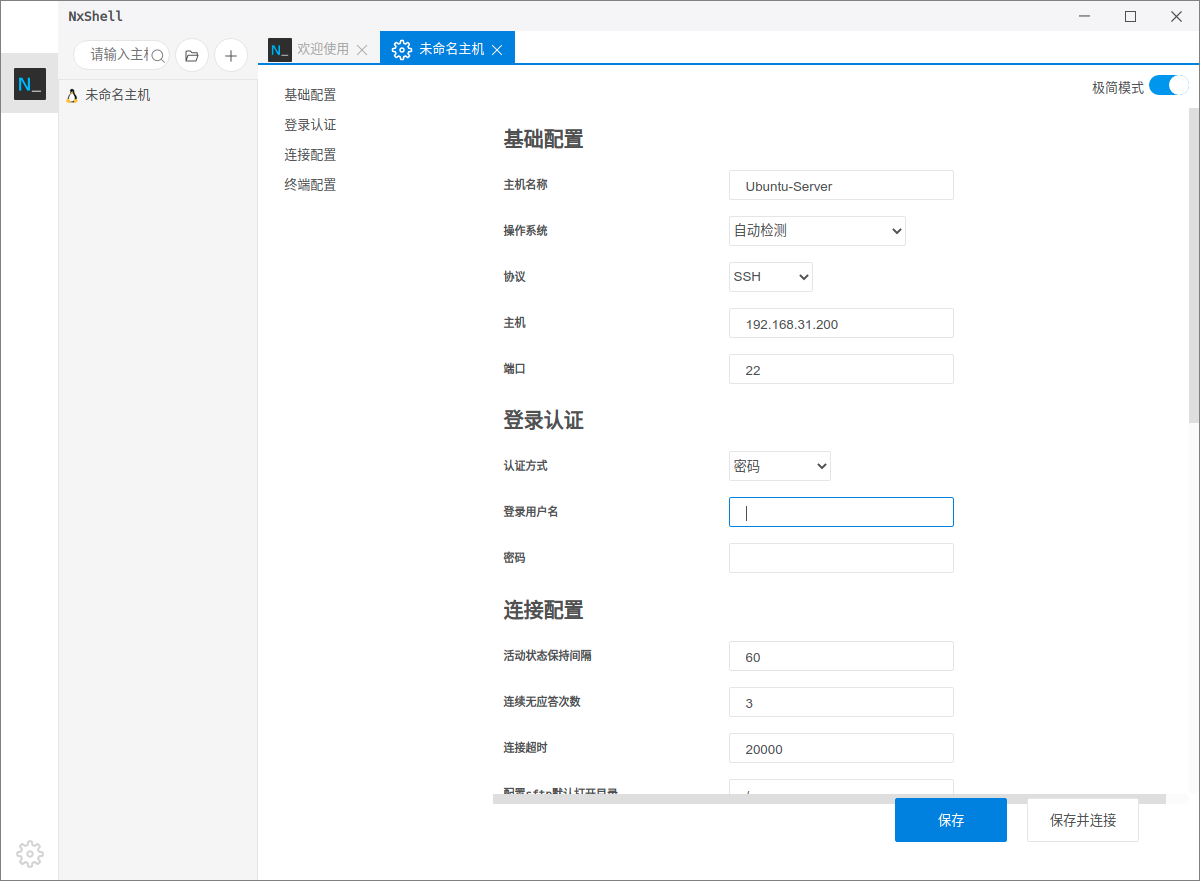
Task: Close the 欢迎使用 tab
Action: (x=362, y=49)
